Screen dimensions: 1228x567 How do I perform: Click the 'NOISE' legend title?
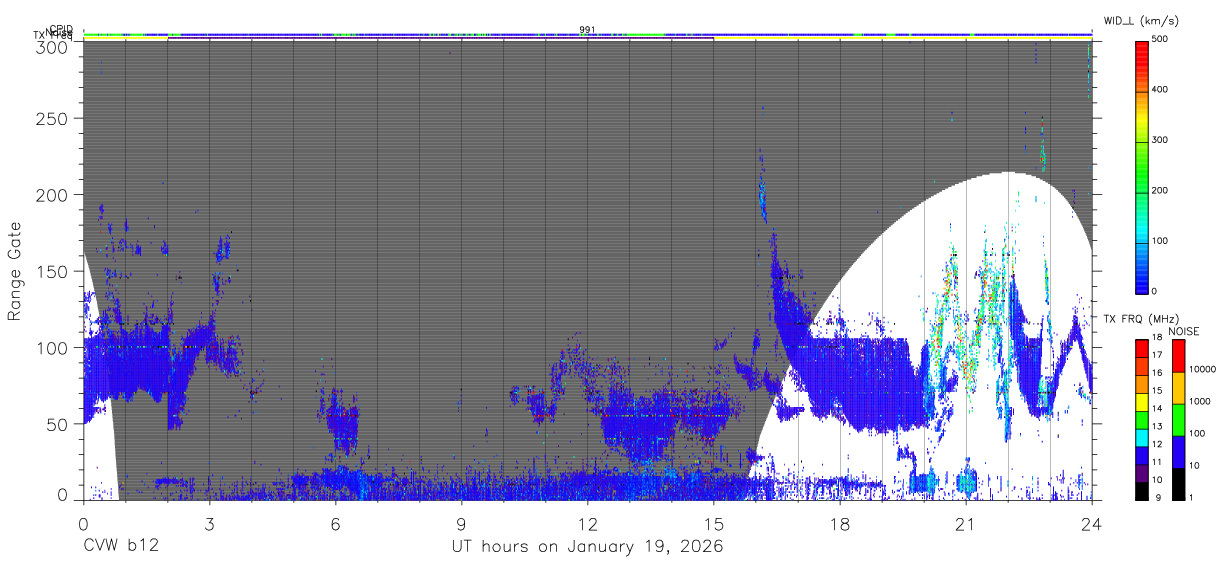pos(1183,331)
